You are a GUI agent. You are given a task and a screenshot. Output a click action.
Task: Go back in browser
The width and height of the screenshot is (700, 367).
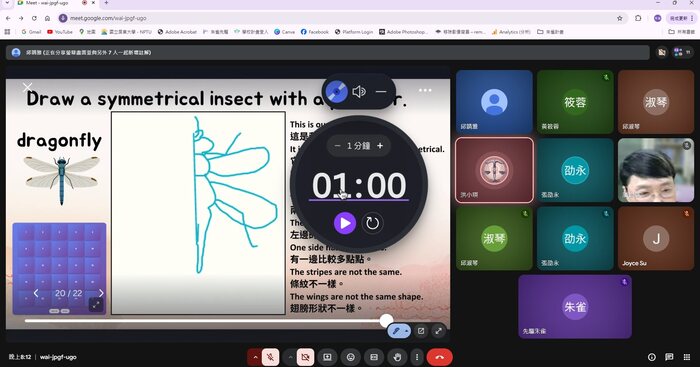(x=8, y=18)
